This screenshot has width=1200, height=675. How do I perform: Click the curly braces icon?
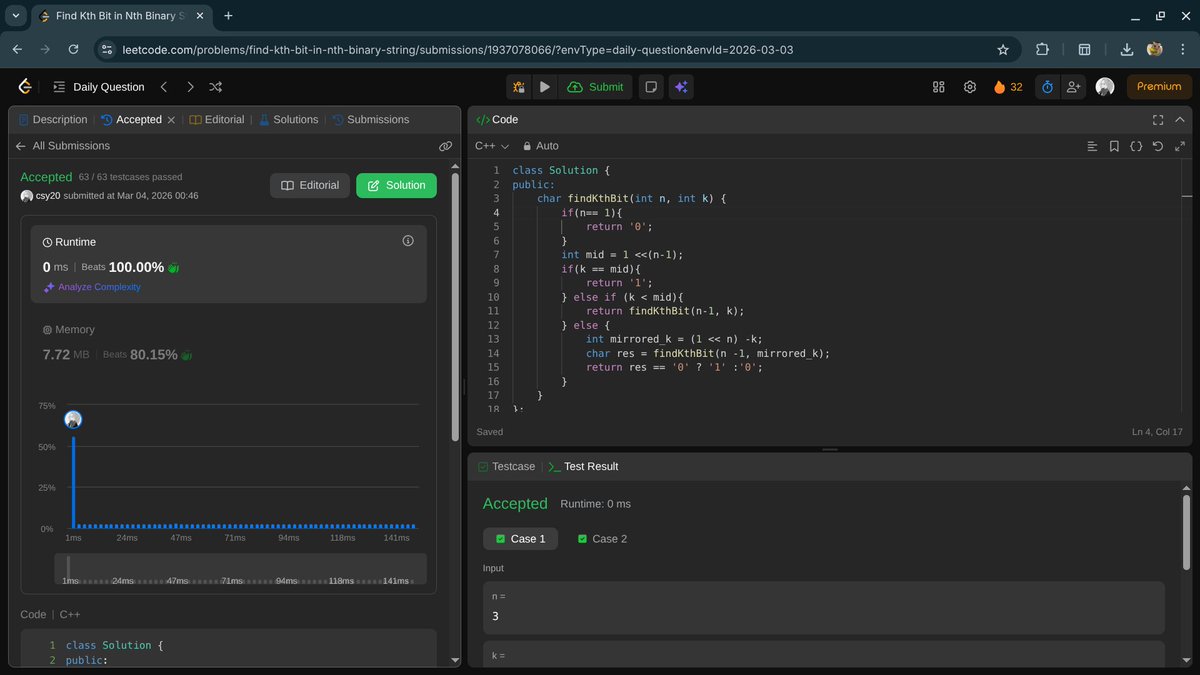pyautogui.click(x=1136, y=146)
